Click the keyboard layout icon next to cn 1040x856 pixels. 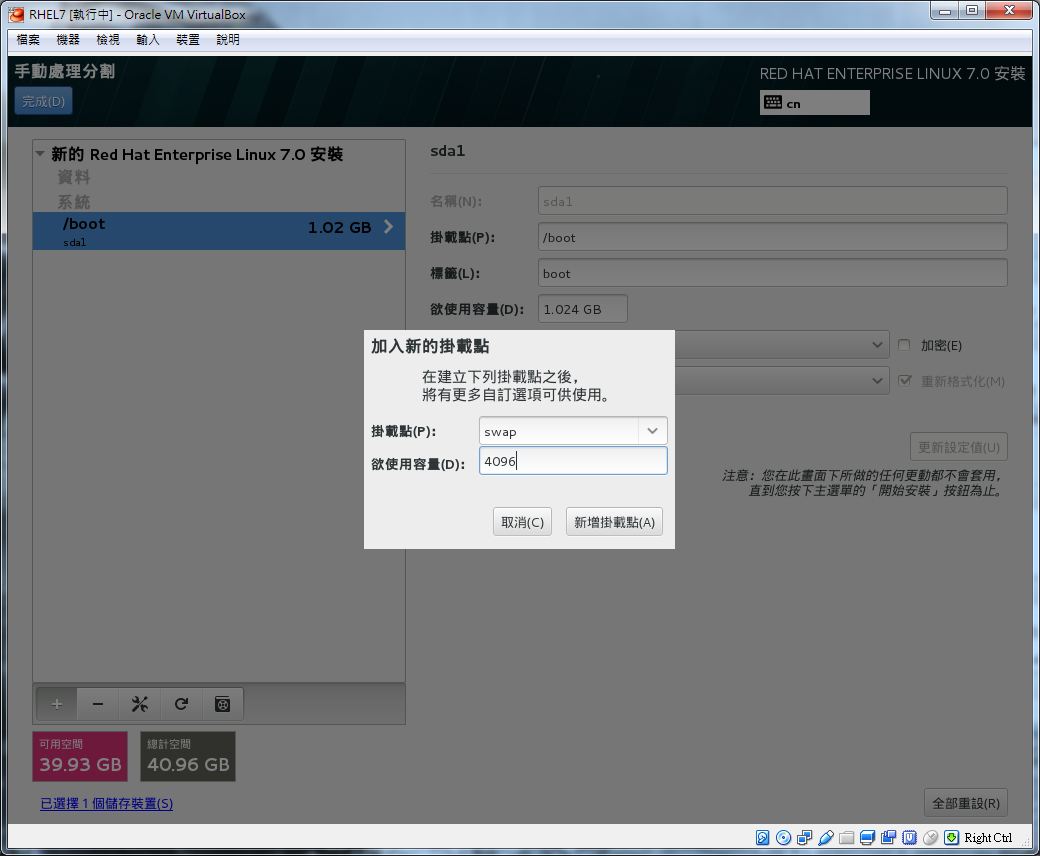(x=773, y=102)
